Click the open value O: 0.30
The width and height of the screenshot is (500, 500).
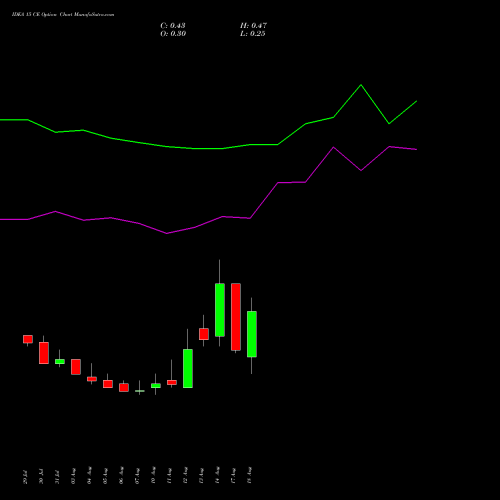click(173, 34)
